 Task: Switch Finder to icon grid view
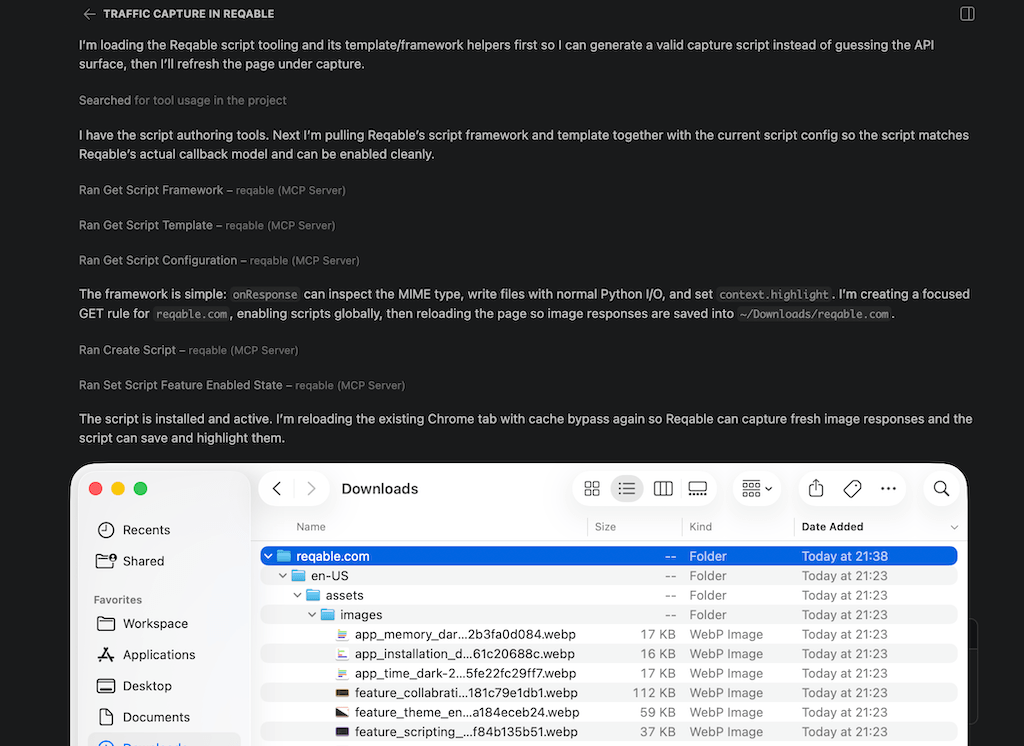[x=592, y=489]
